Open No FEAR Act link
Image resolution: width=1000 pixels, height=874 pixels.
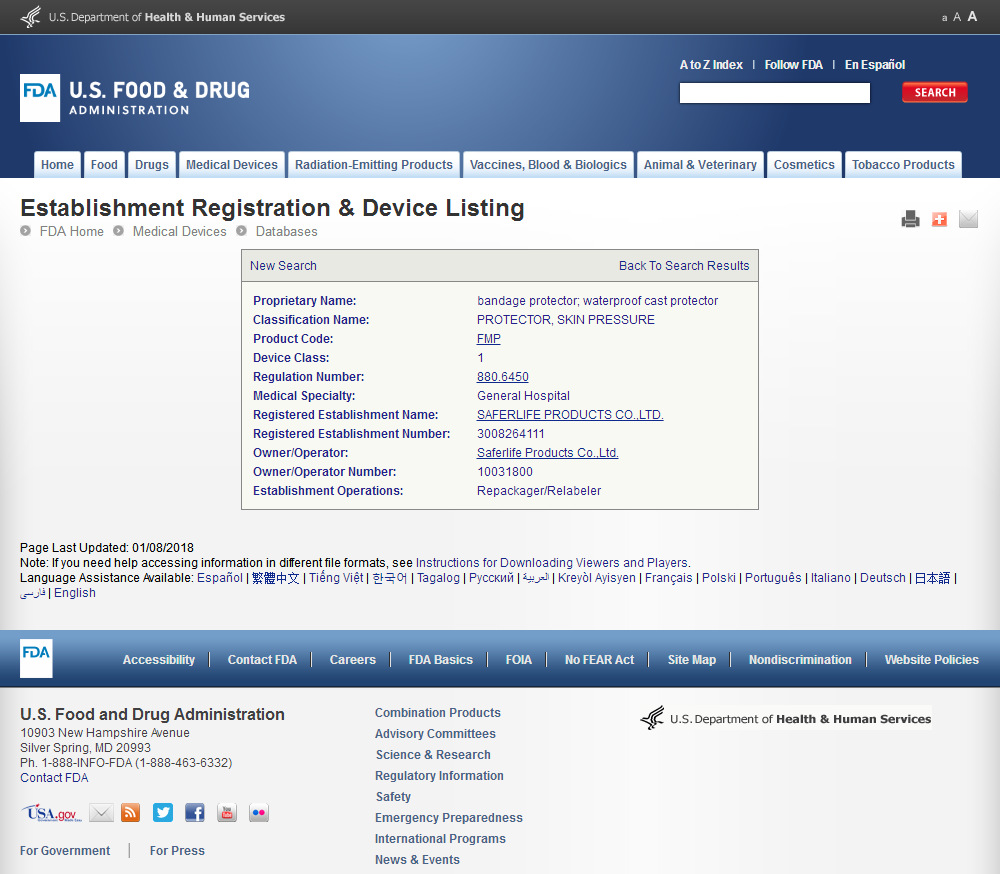click(599, 660)
